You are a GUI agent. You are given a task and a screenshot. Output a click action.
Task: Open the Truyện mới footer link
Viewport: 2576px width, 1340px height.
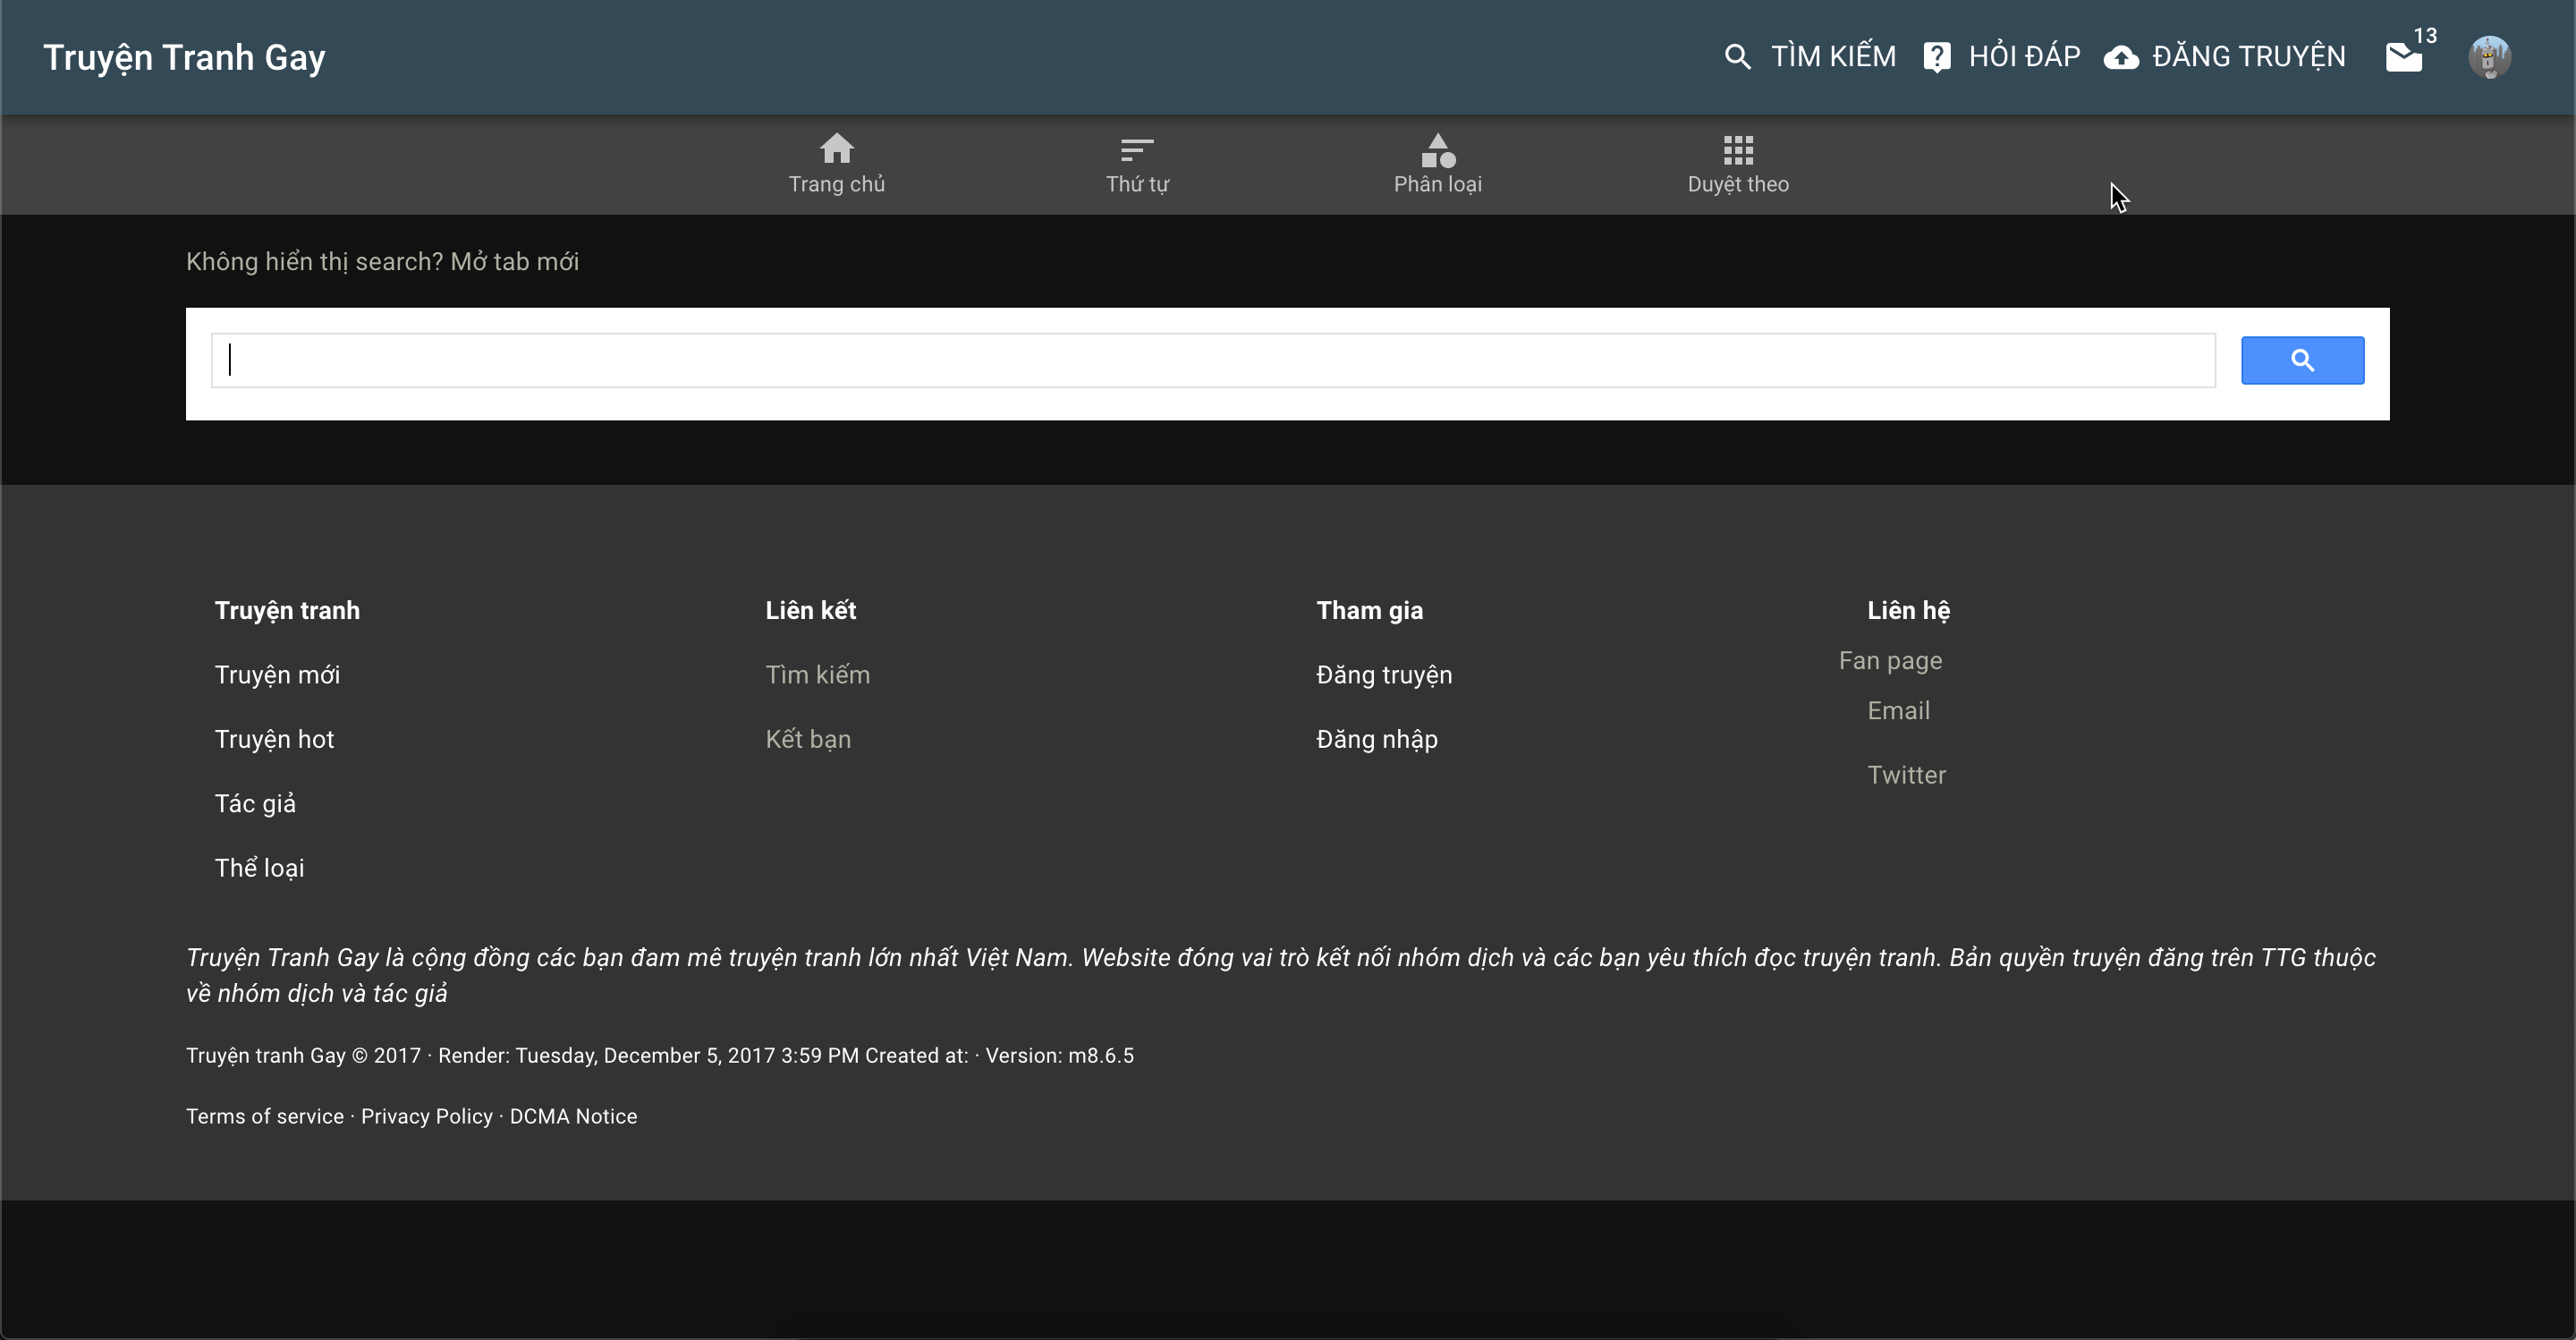pyautogui.click(x=277, y=675)
